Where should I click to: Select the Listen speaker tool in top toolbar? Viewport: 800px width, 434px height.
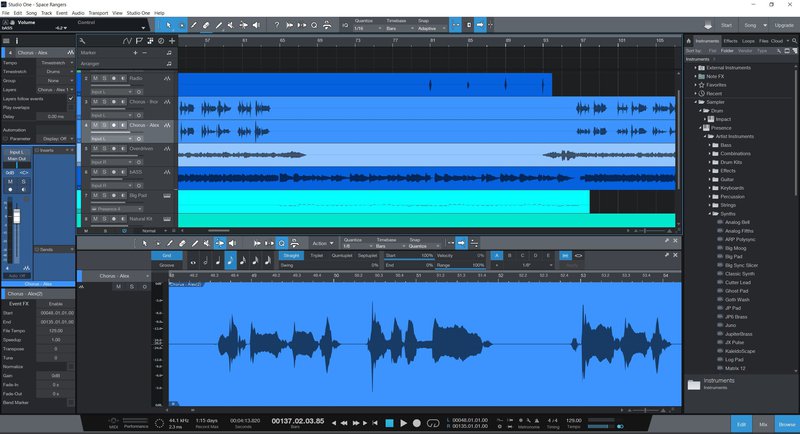pos(256,25)
